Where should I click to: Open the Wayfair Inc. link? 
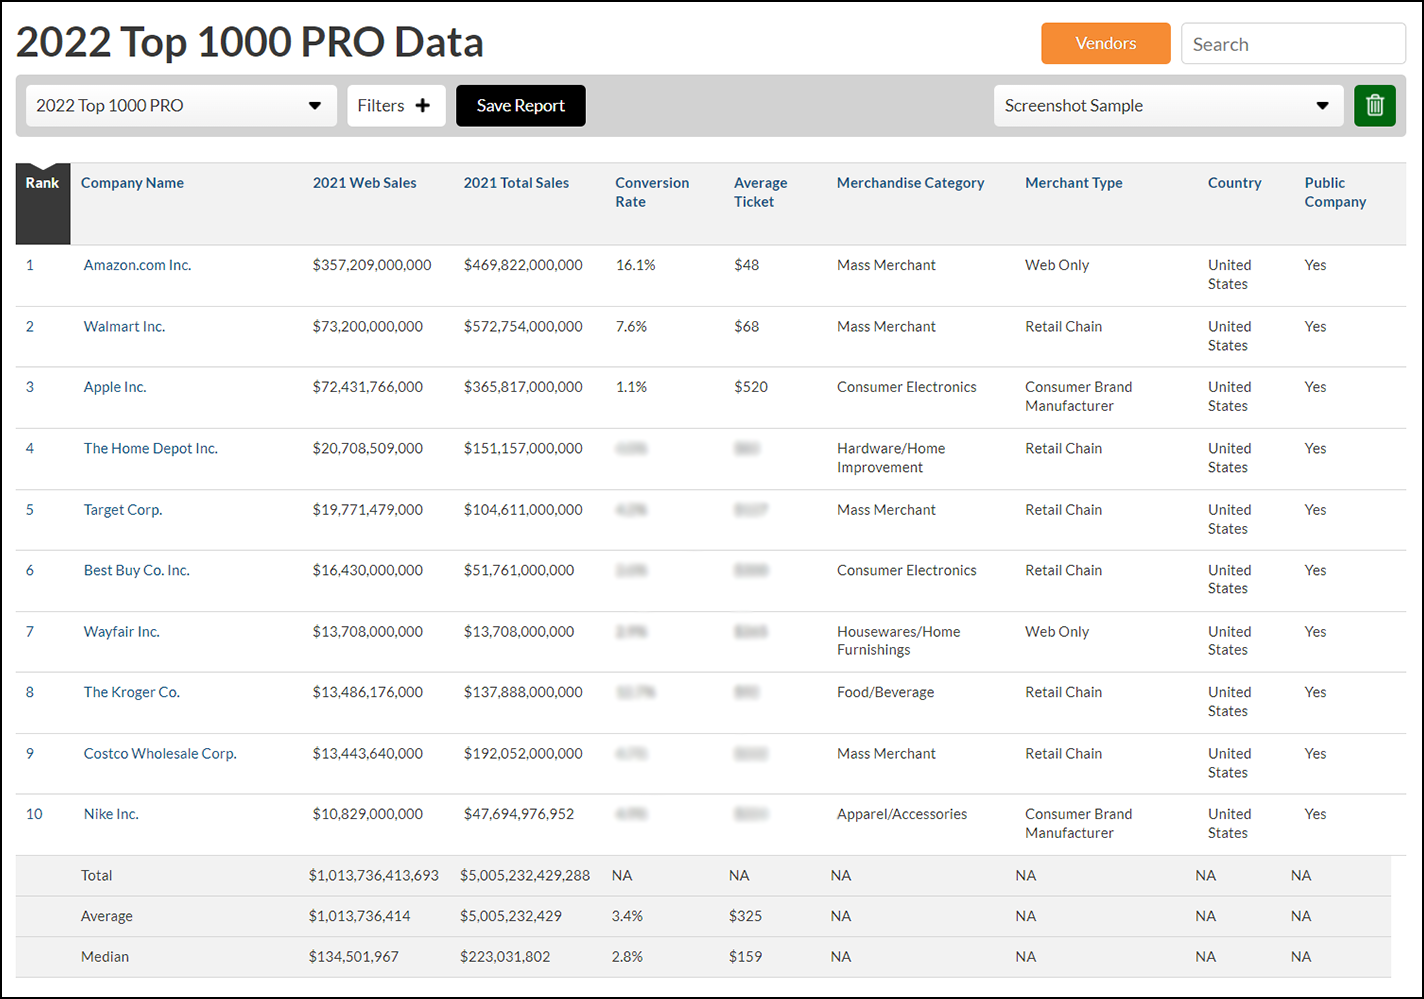tap(122, 632)
